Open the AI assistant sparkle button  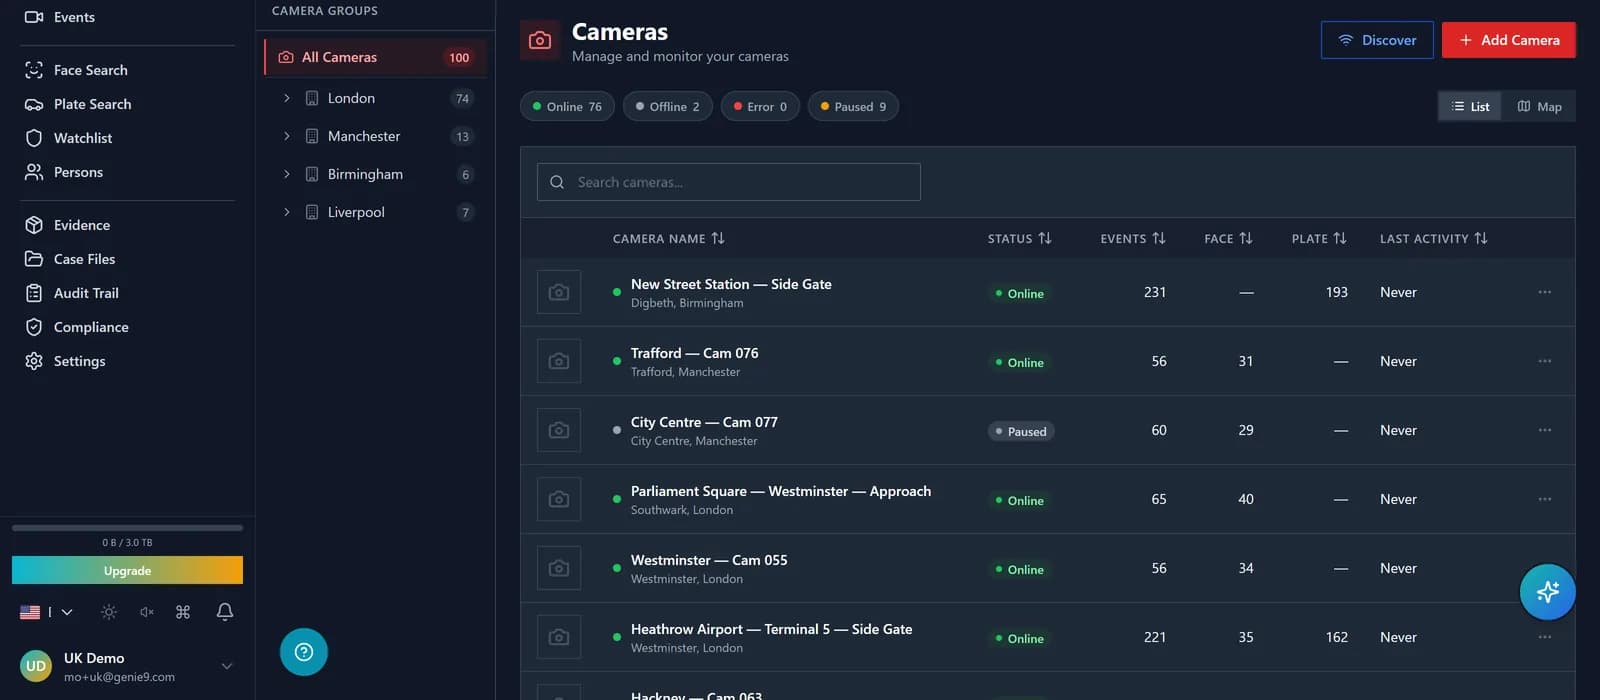click(1548, 592)
